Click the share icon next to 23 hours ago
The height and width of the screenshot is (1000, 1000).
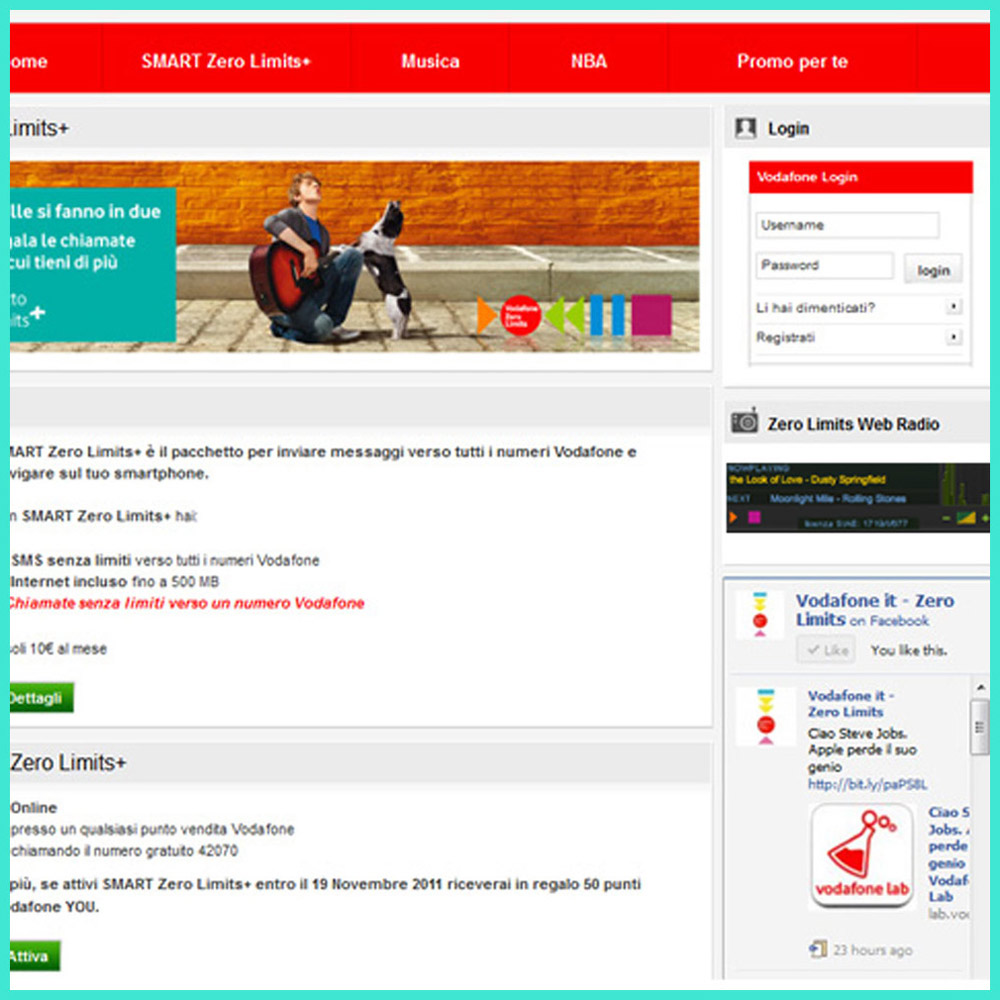[818, 949]
